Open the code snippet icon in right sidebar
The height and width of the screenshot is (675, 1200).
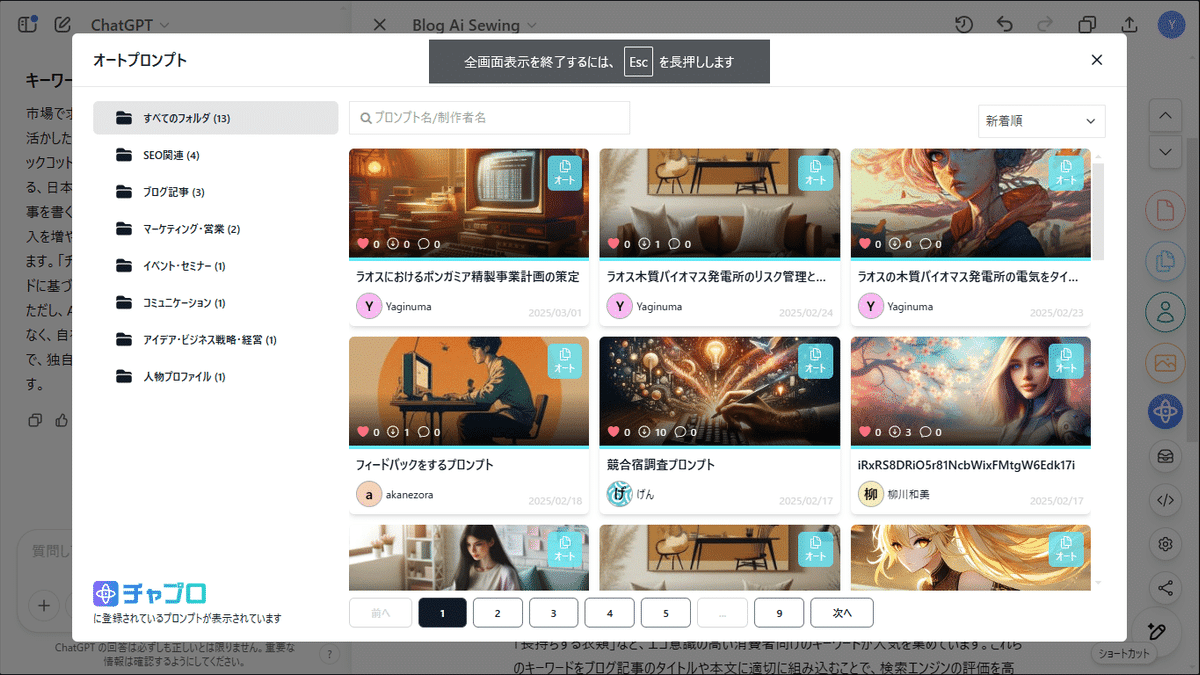pyautogui.click(x=1165, y=500)
